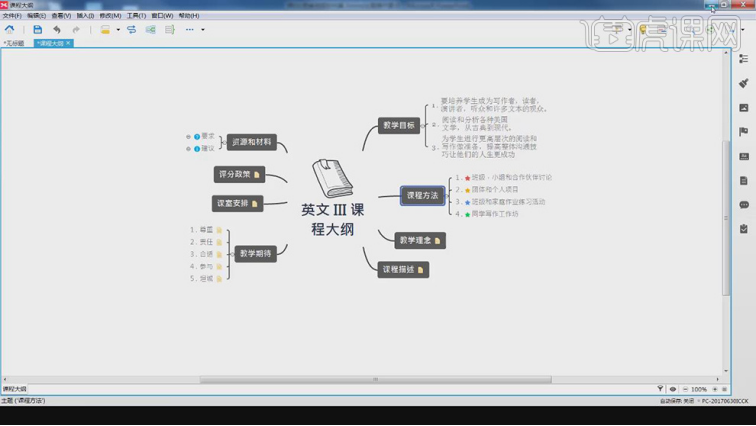
Task: Open the filter funnel in status bar
Action: tap(660, 389)
